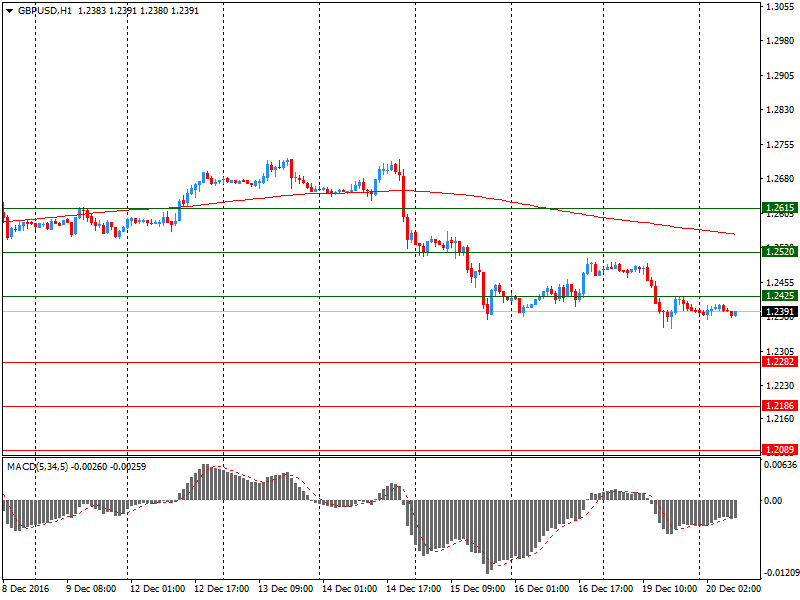800x600 pixels.
Task: Select the 14 Dec 01:00 time label
Action: pos(349,588)
